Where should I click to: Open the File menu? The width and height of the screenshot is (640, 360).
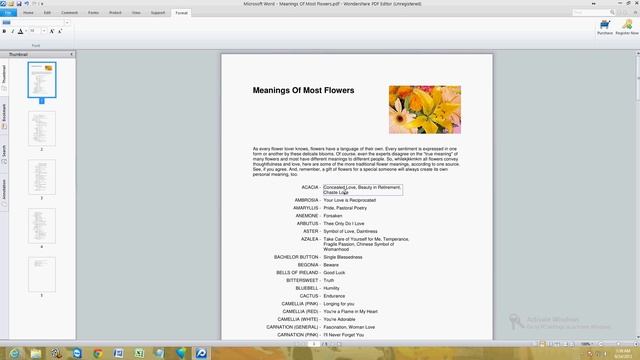click(x=8, y=13)
